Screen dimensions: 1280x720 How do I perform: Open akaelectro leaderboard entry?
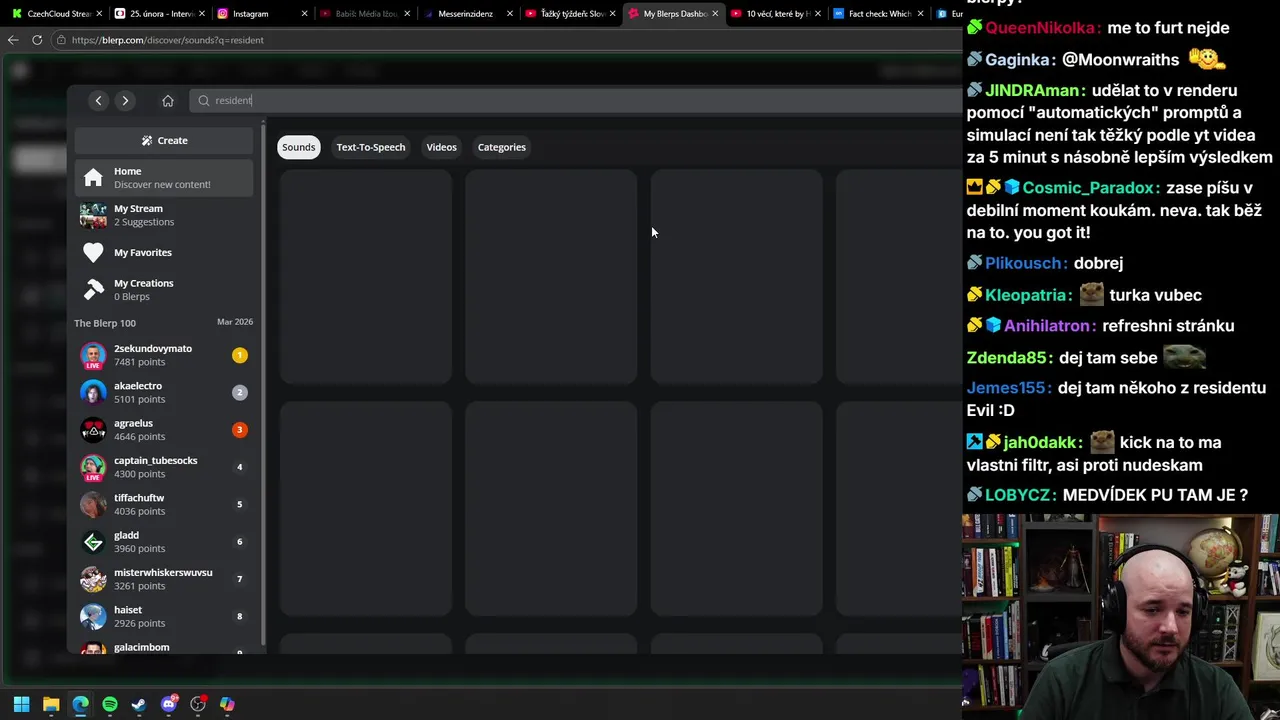pos(164,392)
